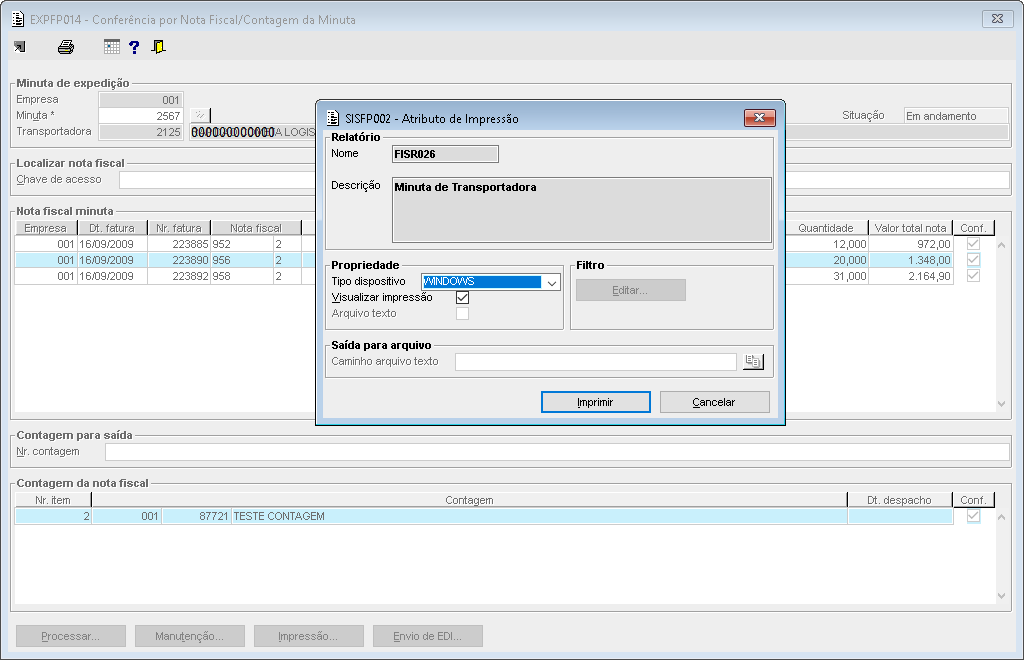Click the Contagem column header
Viewport: 1024px width, 660px height.
tap(469, 500)
